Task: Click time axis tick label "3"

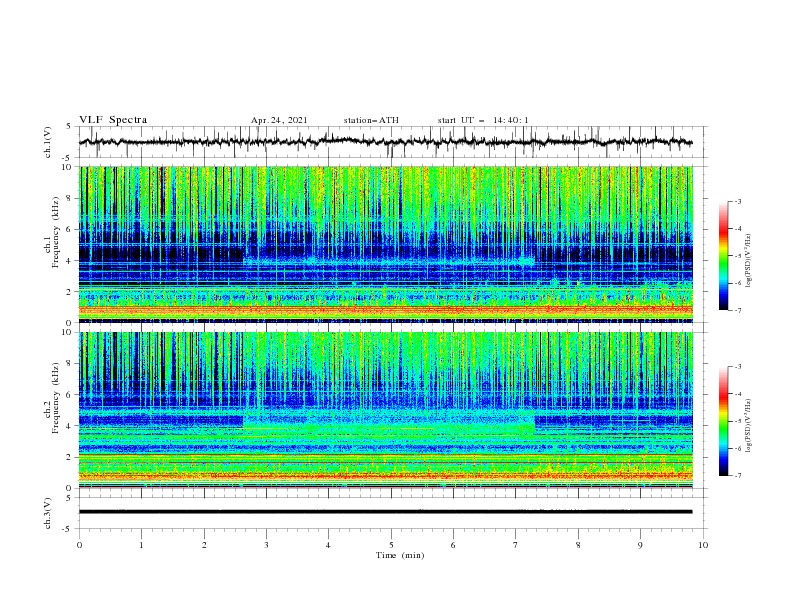Action: [266, 545]
